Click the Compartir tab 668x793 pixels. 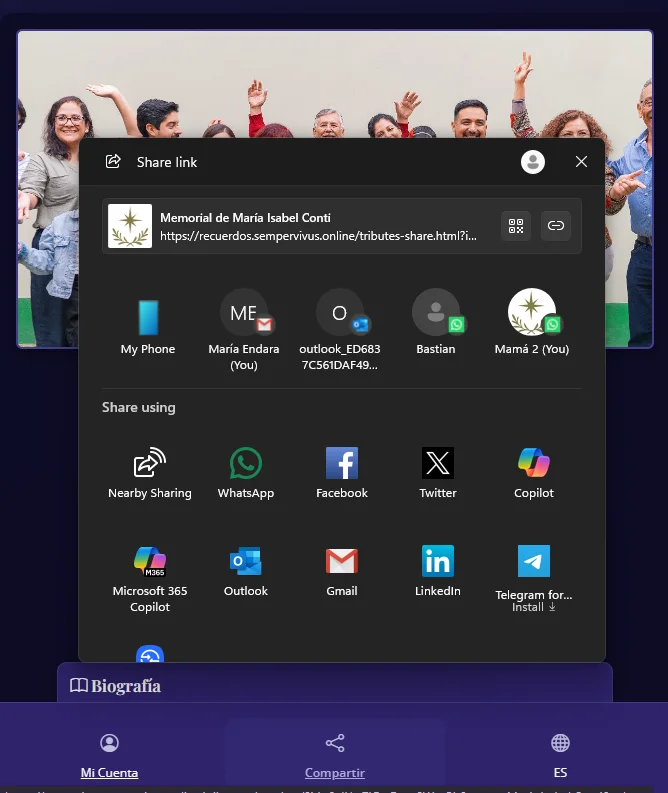point(335,756)
